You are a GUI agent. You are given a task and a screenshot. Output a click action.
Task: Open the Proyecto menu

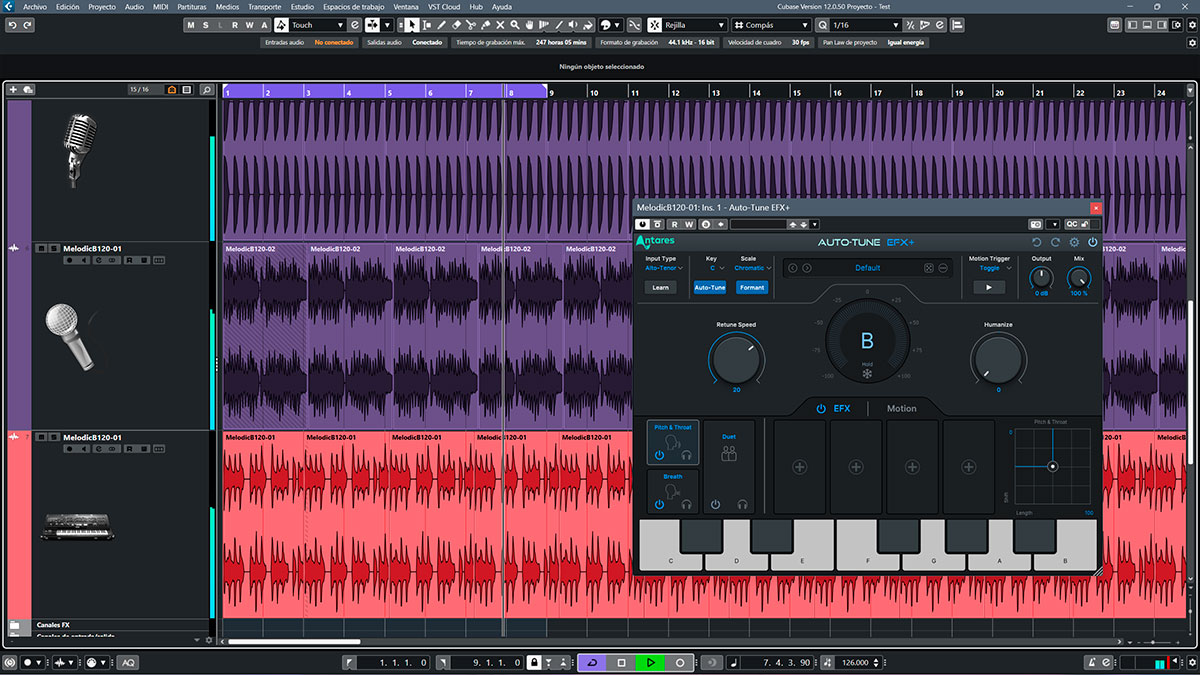click(x=102, y=6)
